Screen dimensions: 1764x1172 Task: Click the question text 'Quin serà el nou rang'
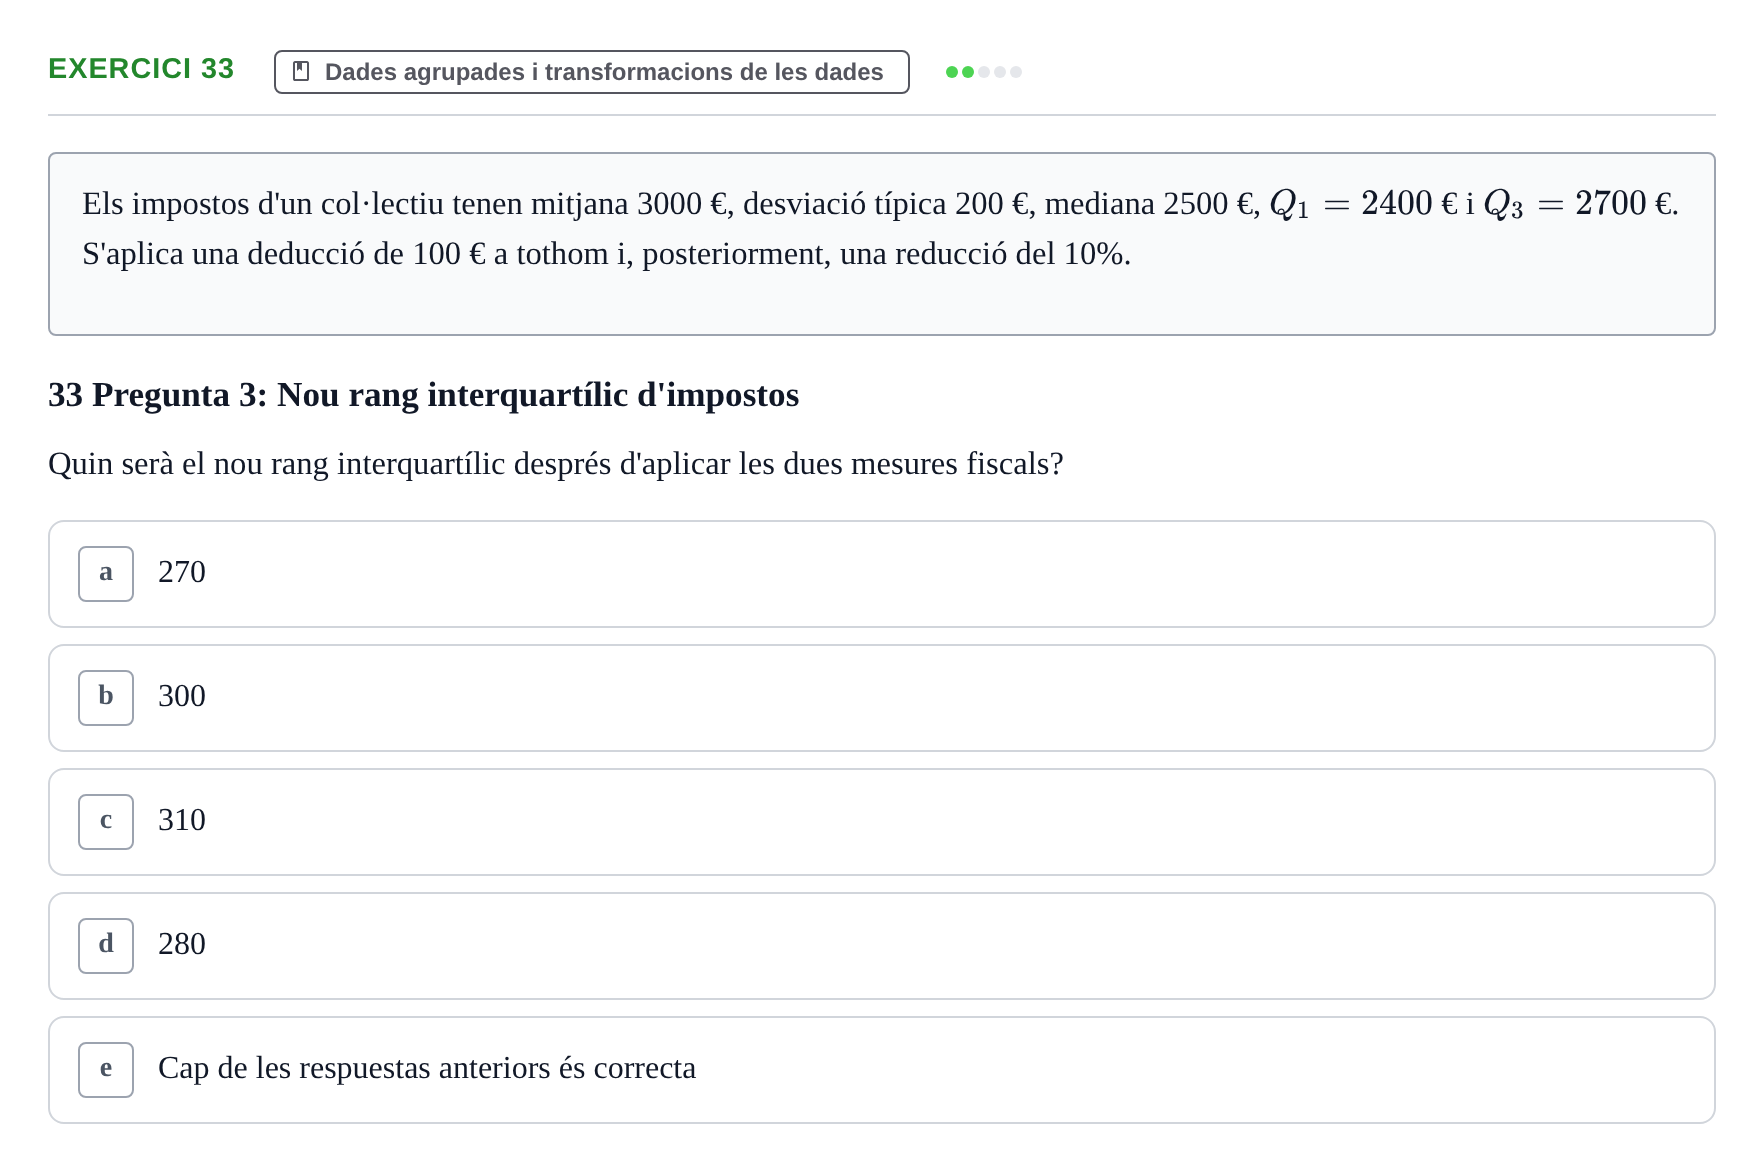[x=556, y=464]
